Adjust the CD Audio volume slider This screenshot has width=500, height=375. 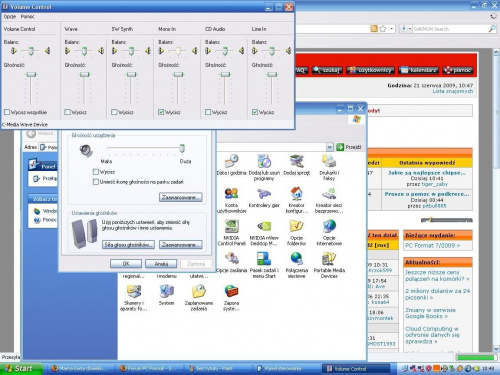[225, 75]
